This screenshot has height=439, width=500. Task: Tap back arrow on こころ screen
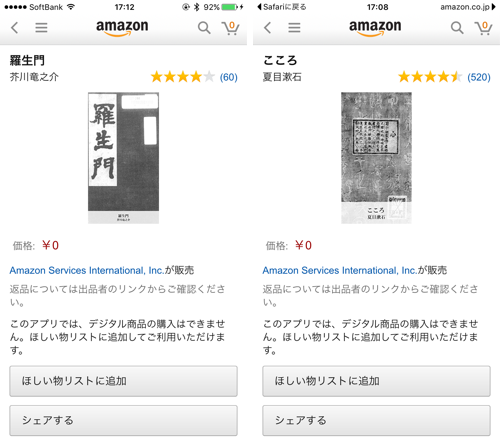268,28
